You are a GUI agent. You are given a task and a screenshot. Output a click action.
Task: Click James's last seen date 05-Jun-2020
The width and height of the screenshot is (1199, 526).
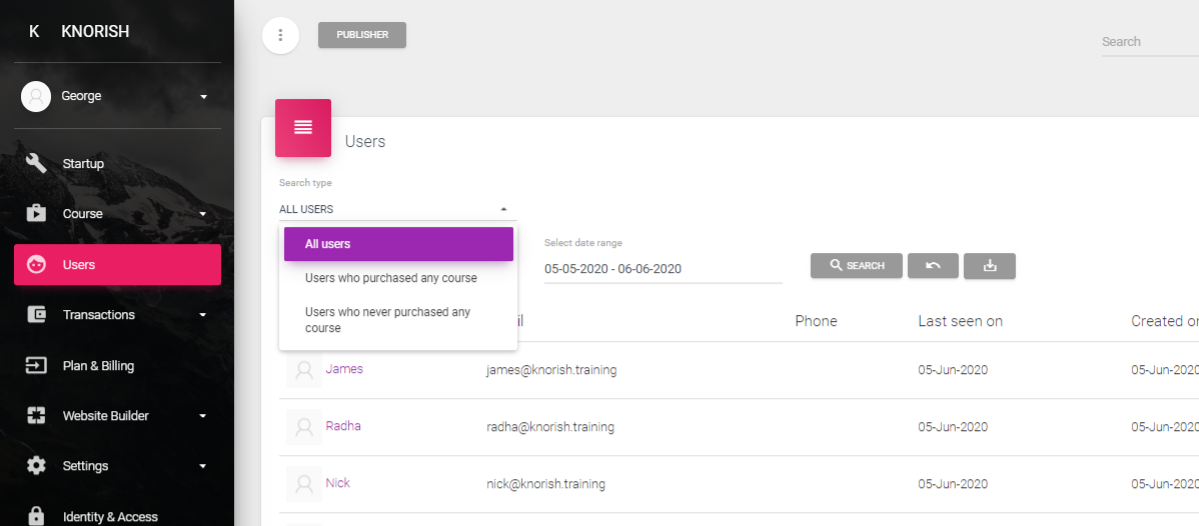pos(953,370)
